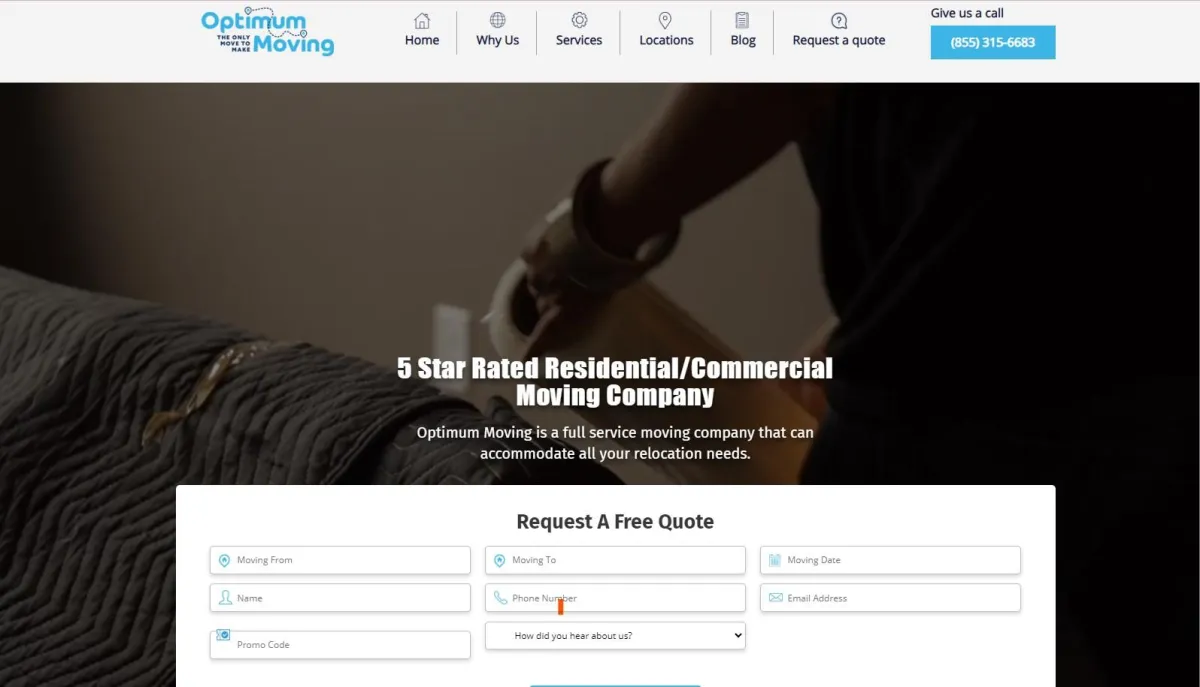Click the Request a quote question icon
Screen dimensions: 1200x687
pos(839,21)
